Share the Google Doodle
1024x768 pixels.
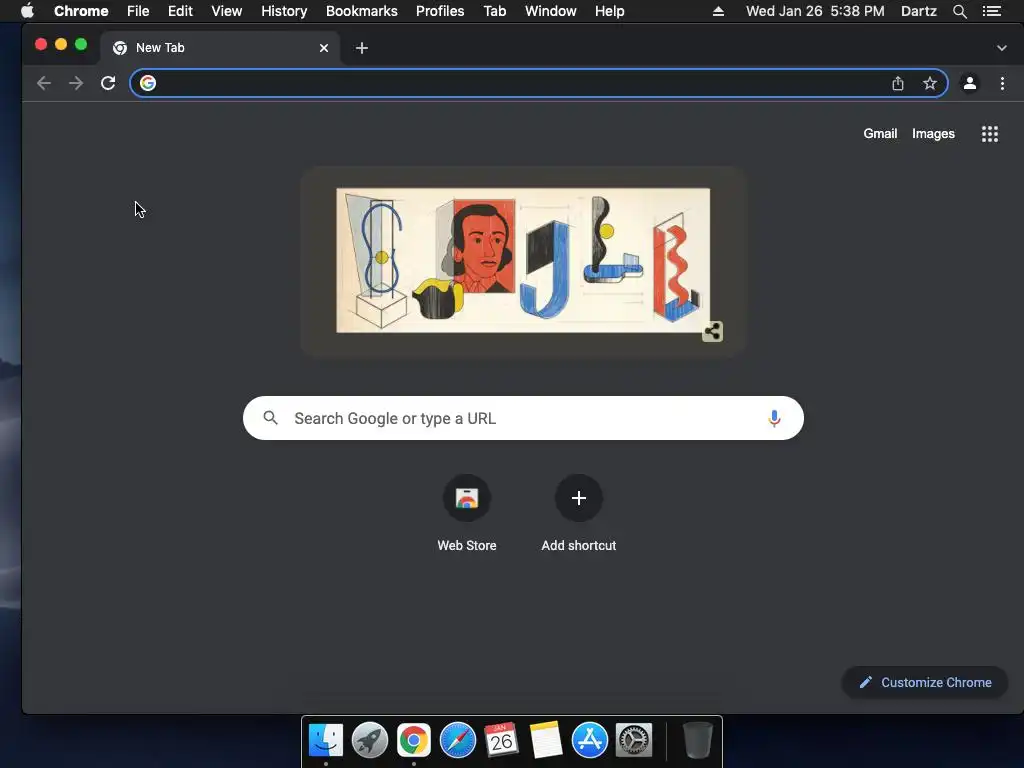pyautogui.click(x=712, y=331)
